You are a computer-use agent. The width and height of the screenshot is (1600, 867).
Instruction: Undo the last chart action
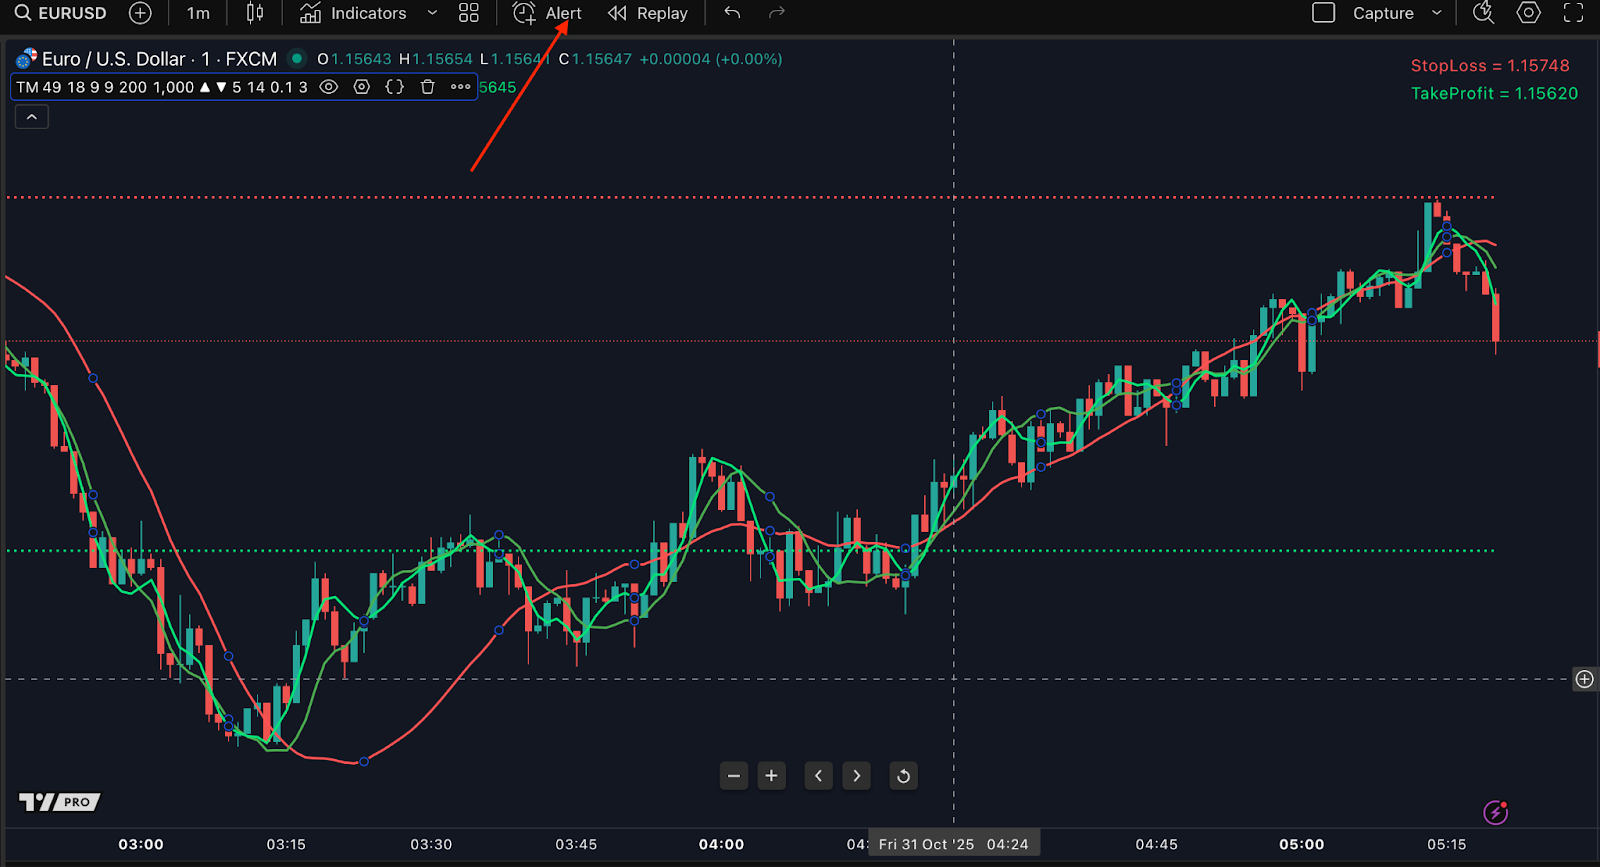[732, 13]
